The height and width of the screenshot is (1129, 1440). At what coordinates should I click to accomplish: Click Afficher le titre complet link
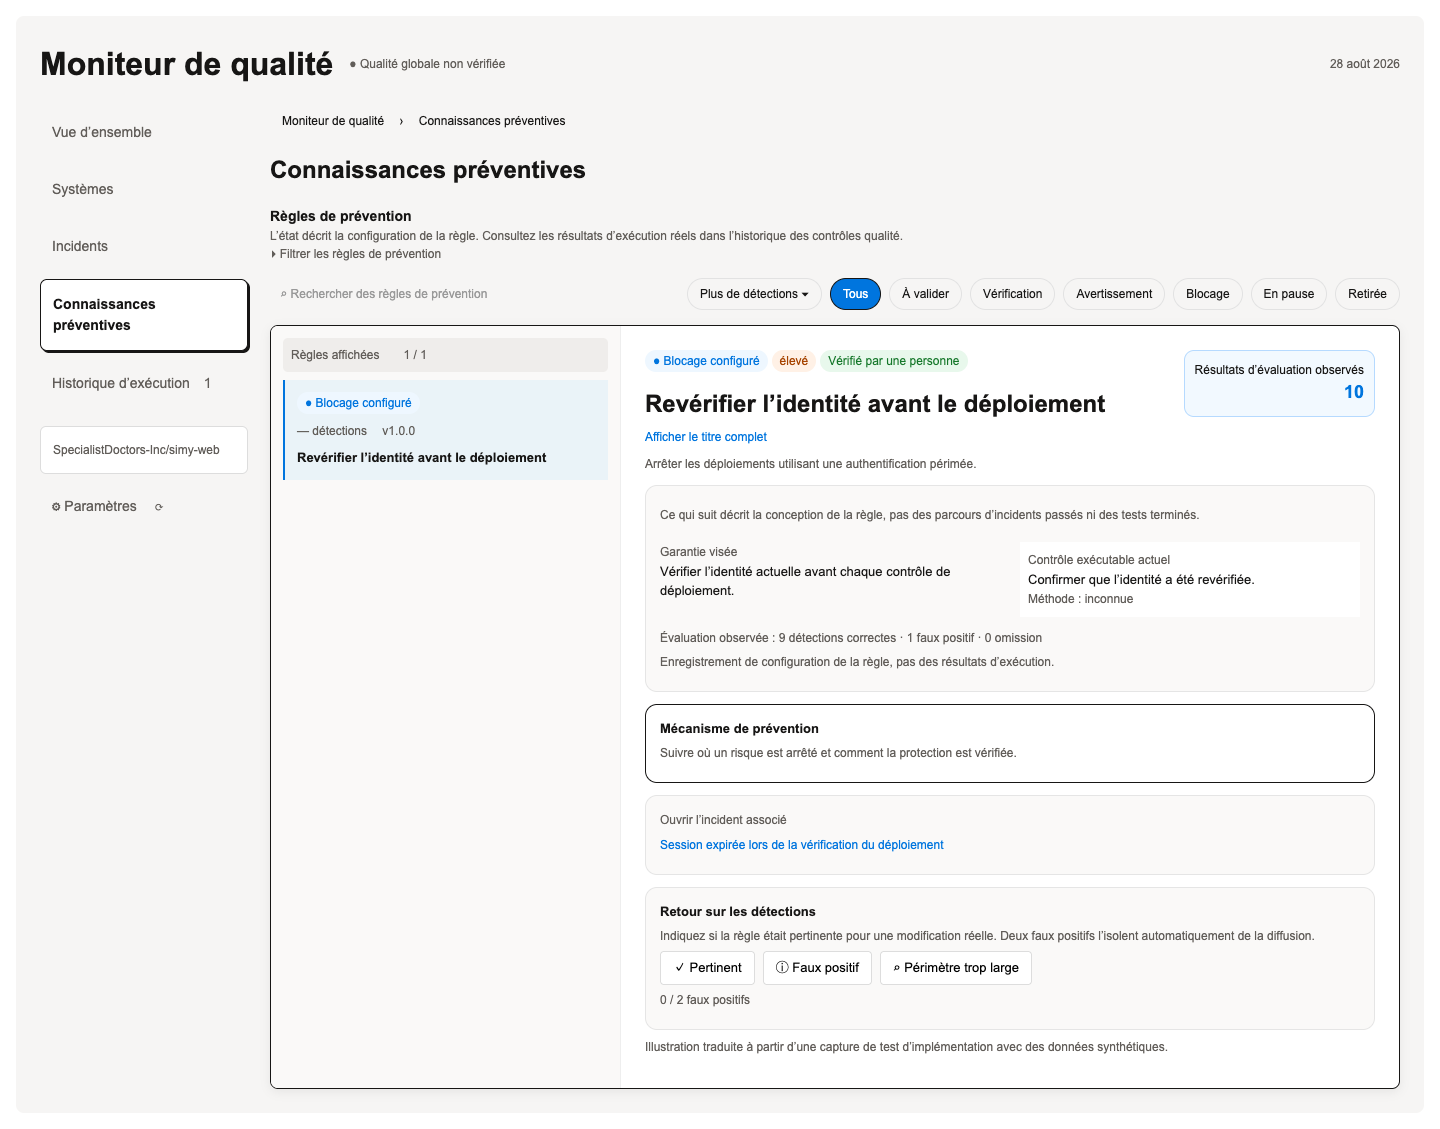point(706,437)
